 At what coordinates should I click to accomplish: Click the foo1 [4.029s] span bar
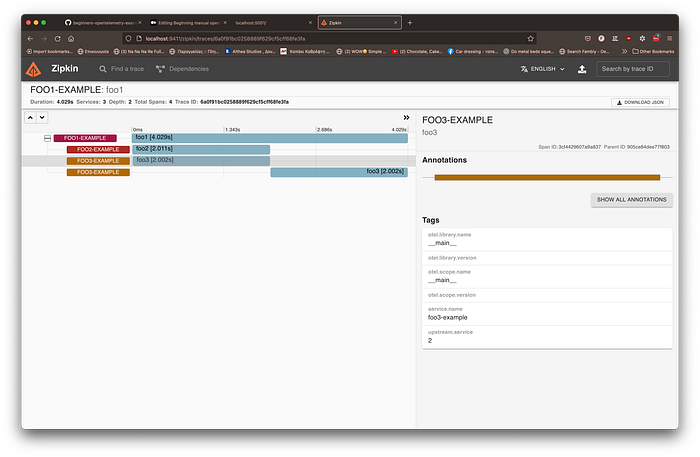pyautogui.click(x=270, y=138)
